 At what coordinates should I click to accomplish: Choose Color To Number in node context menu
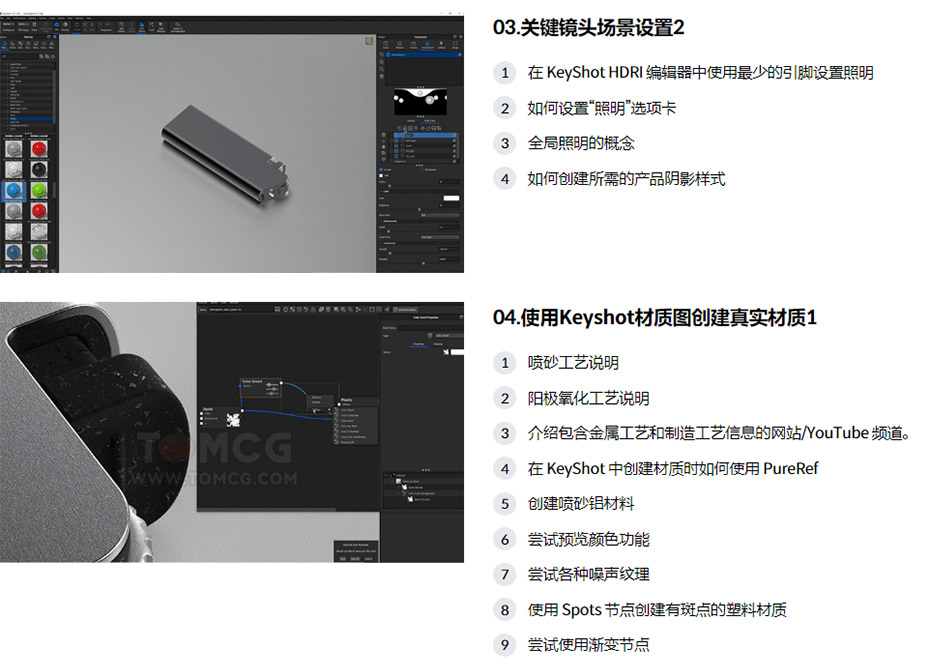click(x=355, y=431)
